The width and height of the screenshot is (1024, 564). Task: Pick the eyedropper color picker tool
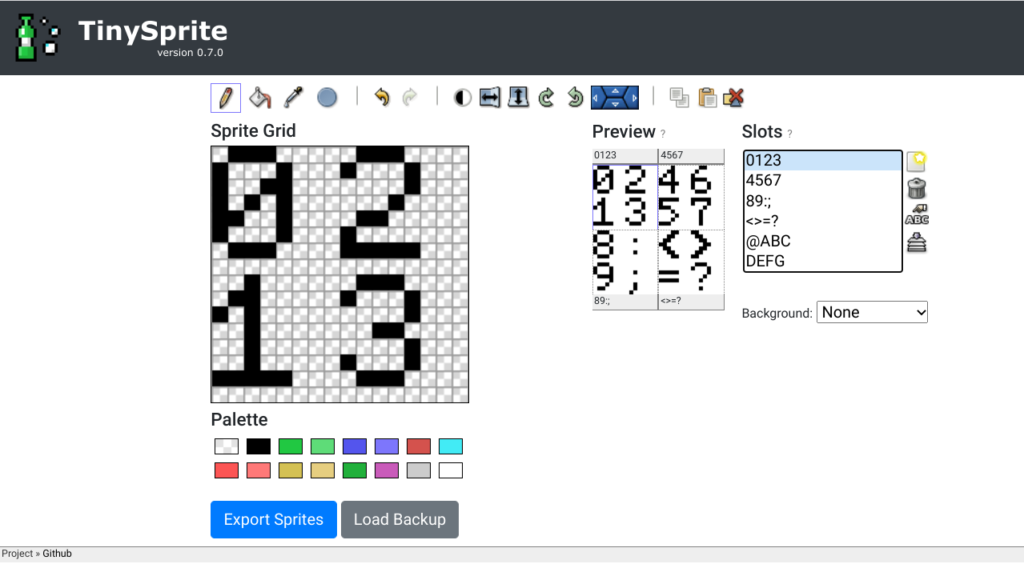293,97
